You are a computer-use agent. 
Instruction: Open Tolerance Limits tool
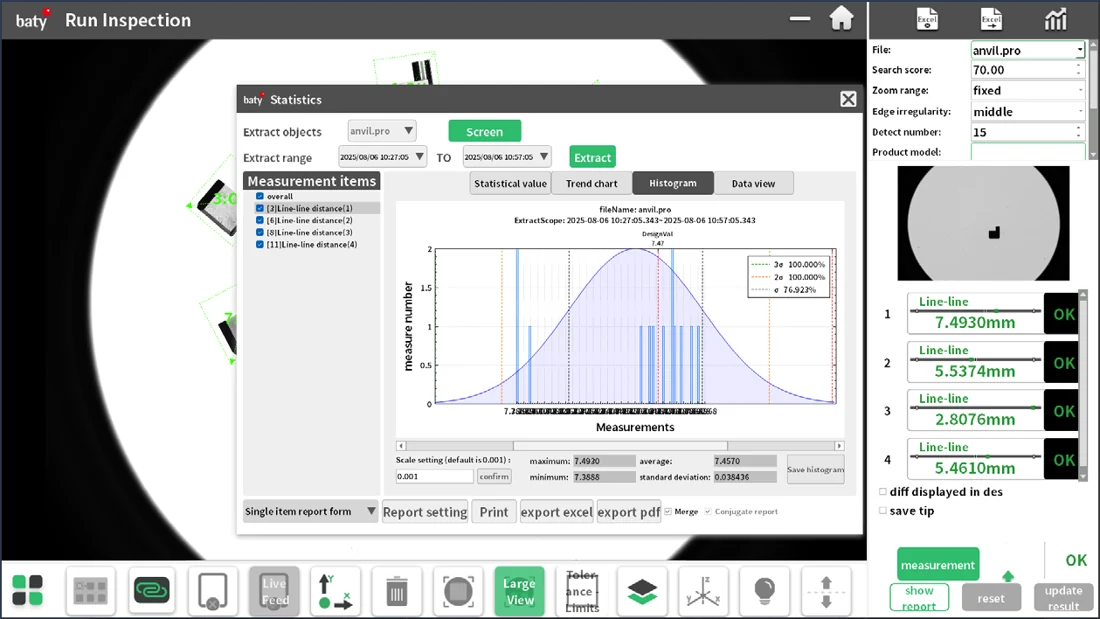[581, 591]
